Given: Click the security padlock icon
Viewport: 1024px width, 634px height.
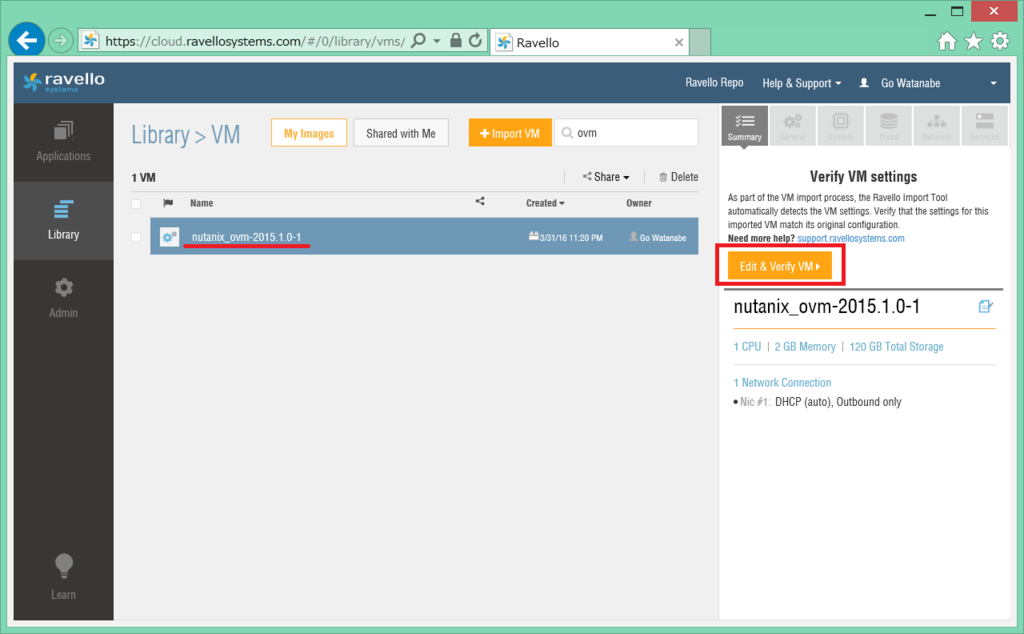Looking at the screenshot, I should click(456, 40).
